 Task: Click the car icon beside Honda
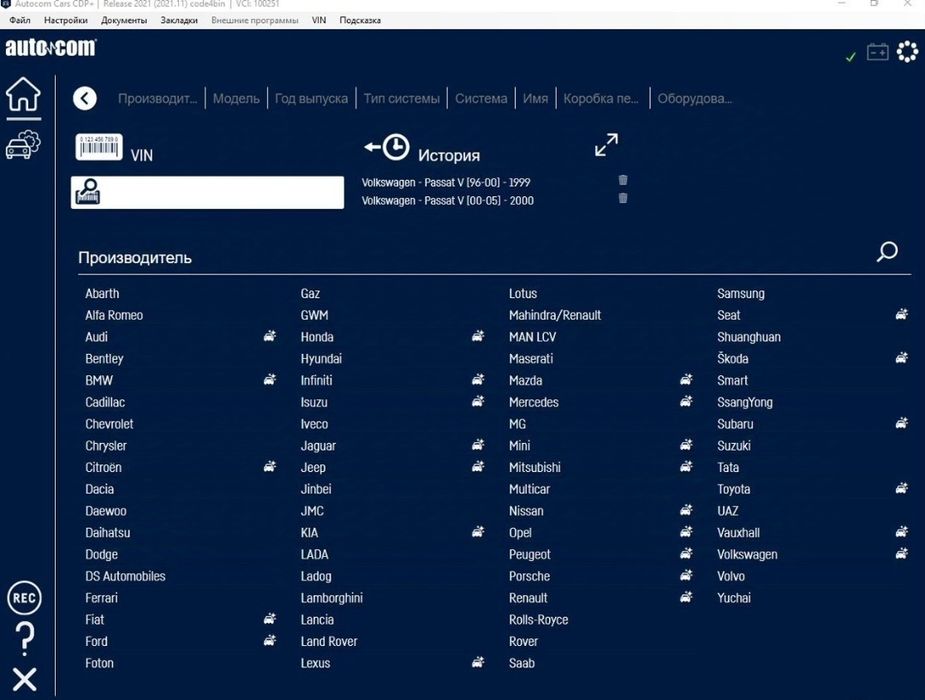pyautogui.click(x=478, y=336)
